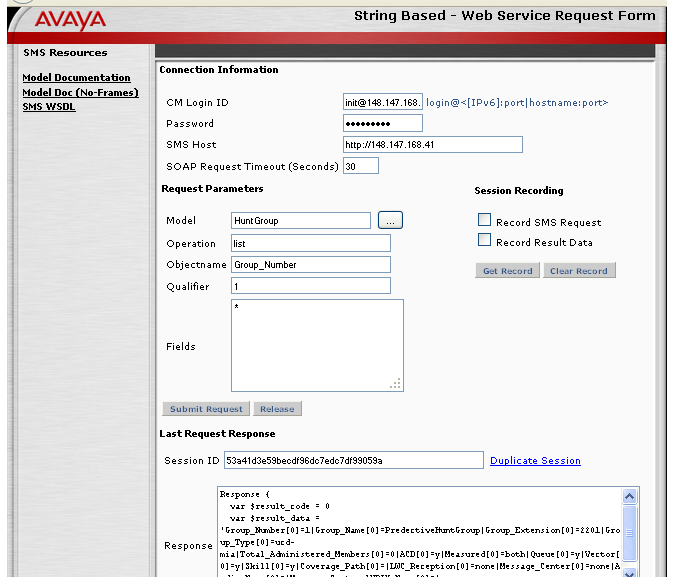The image size is (686, 587).
Task: Open the Model browse (...) button
Action: [x=390, y=220]
